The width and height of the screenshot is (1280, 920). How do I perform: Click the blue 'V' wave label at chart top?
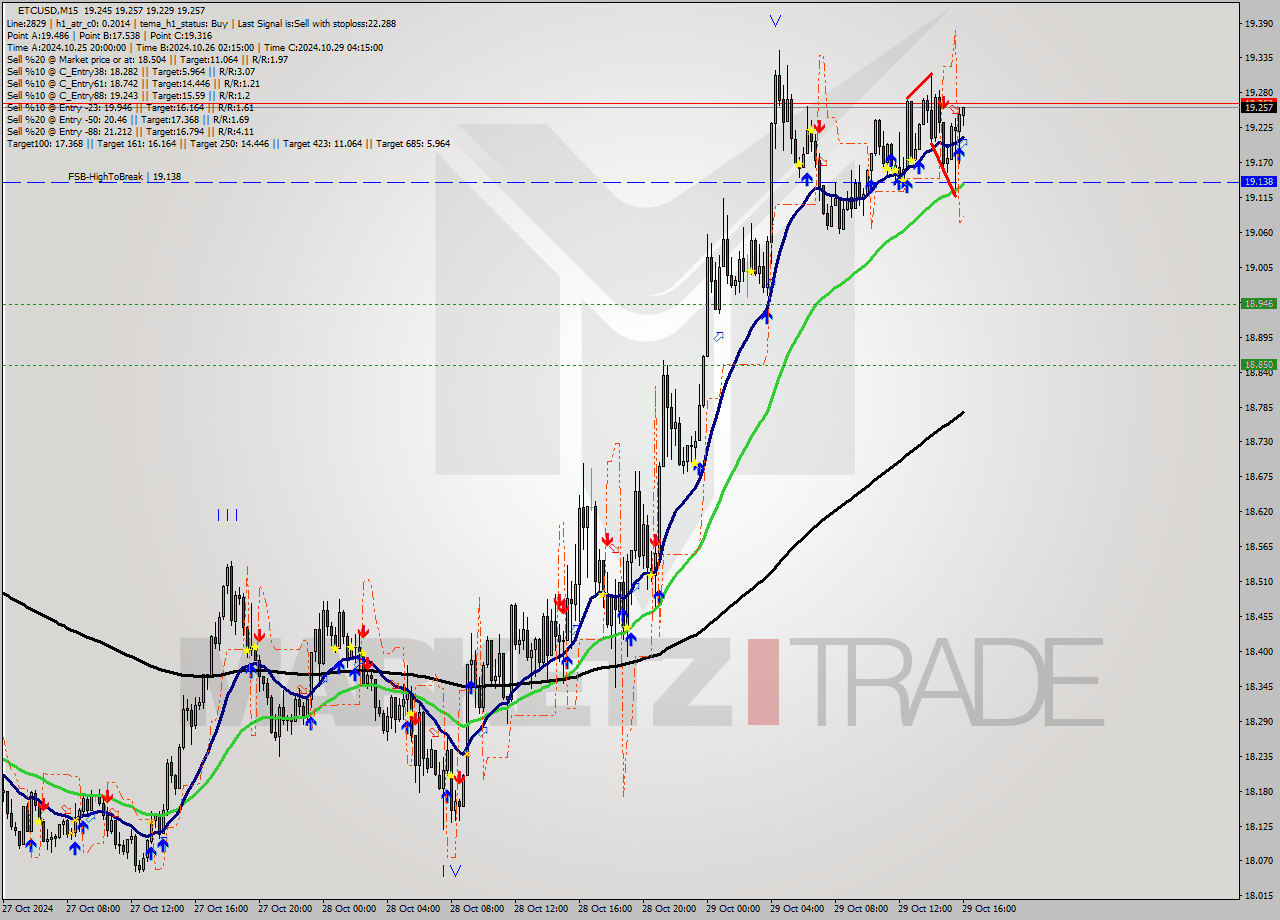pos(776,20)
